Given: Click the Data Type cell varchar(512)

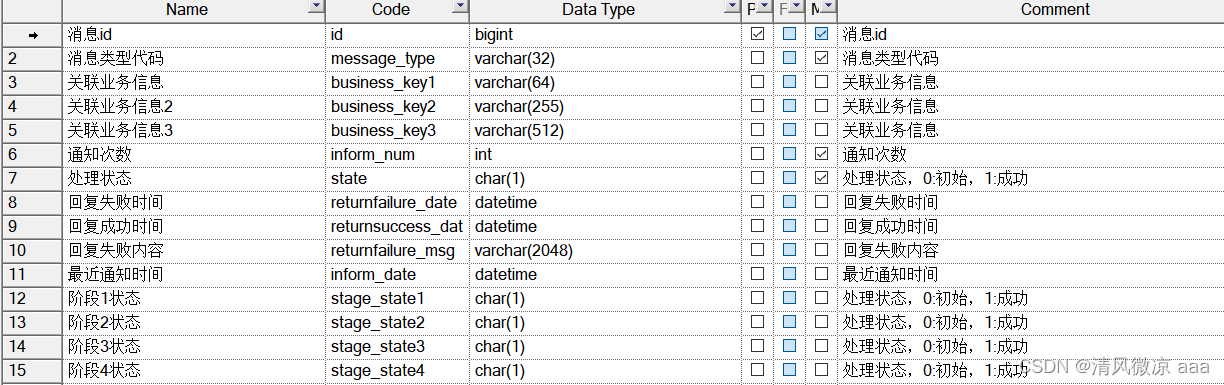Looking at the screenshot, I should coord(606,130).
